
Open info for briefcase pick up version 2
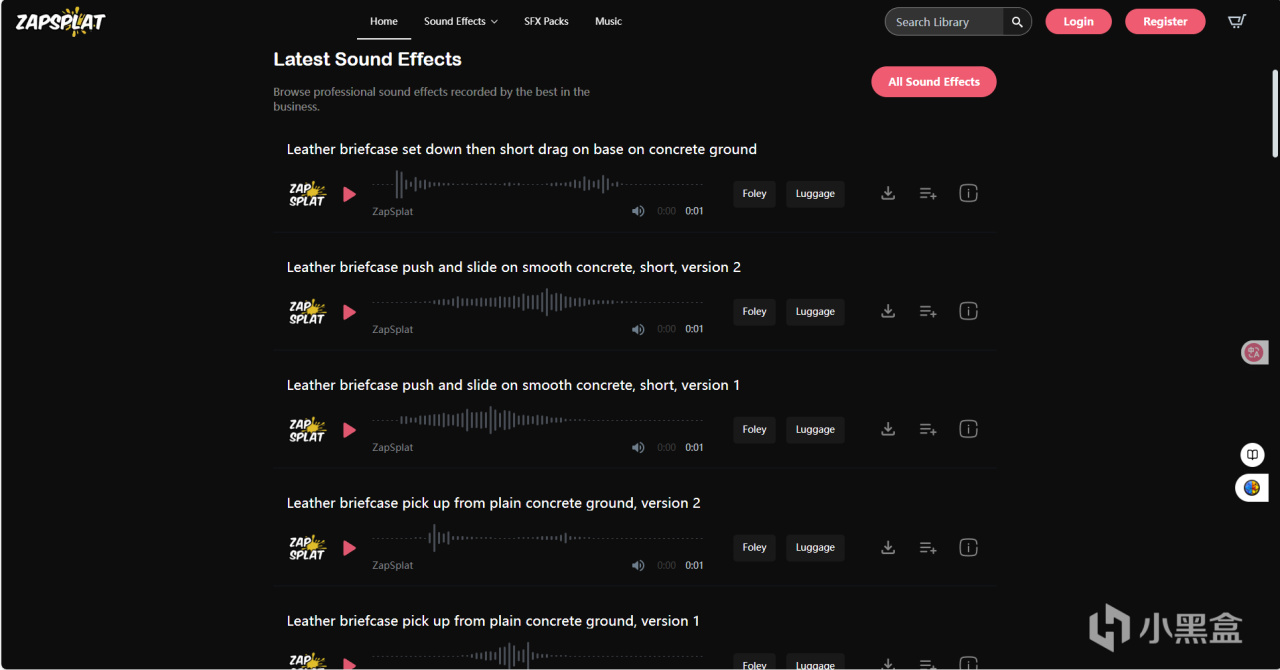coord(968,547)
